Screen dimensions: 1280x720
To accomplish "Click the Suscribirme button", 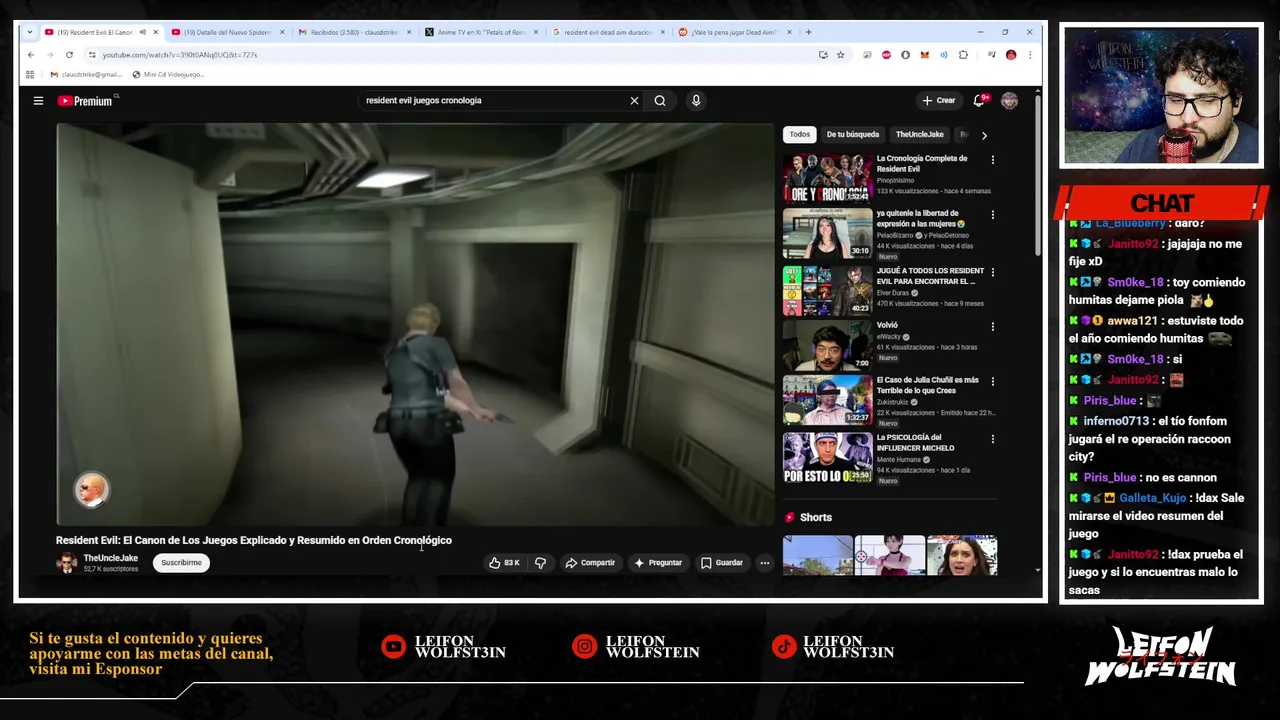I will [181, 563].
